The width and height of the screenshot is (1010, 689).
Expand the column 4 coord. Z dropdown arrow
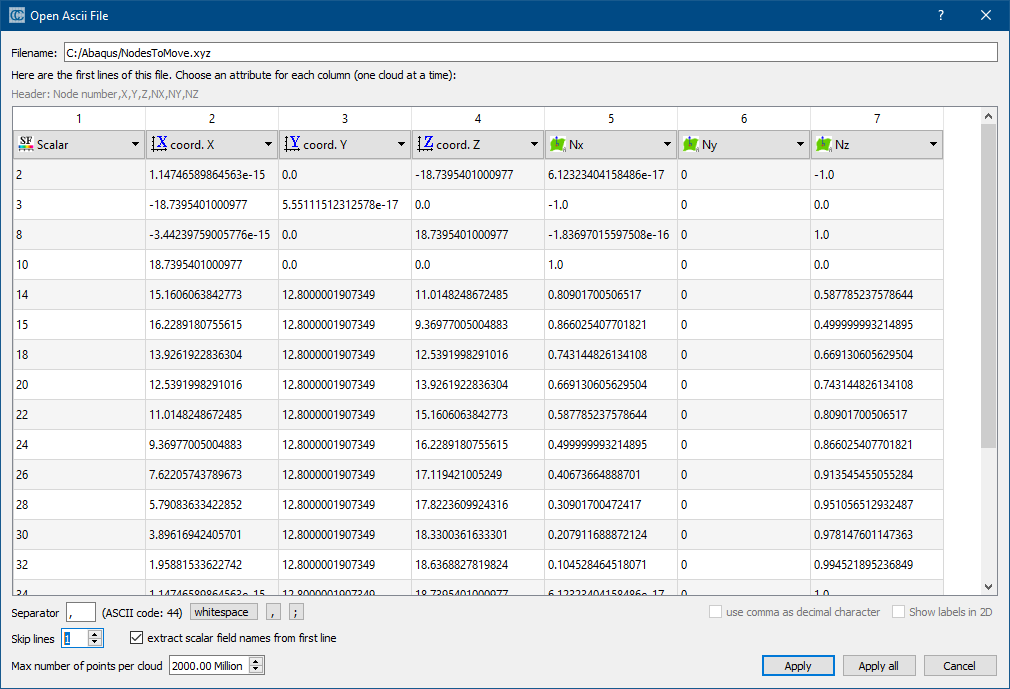(x=534, y=145)
